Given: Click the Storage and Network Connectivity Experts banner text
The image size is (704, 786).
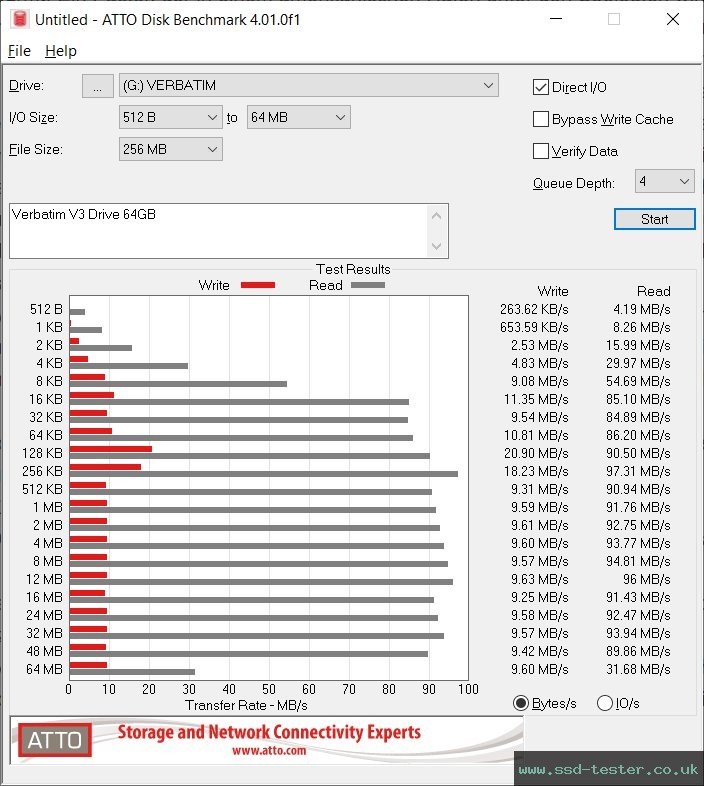Looking at the screenshot, I should 269,732.
